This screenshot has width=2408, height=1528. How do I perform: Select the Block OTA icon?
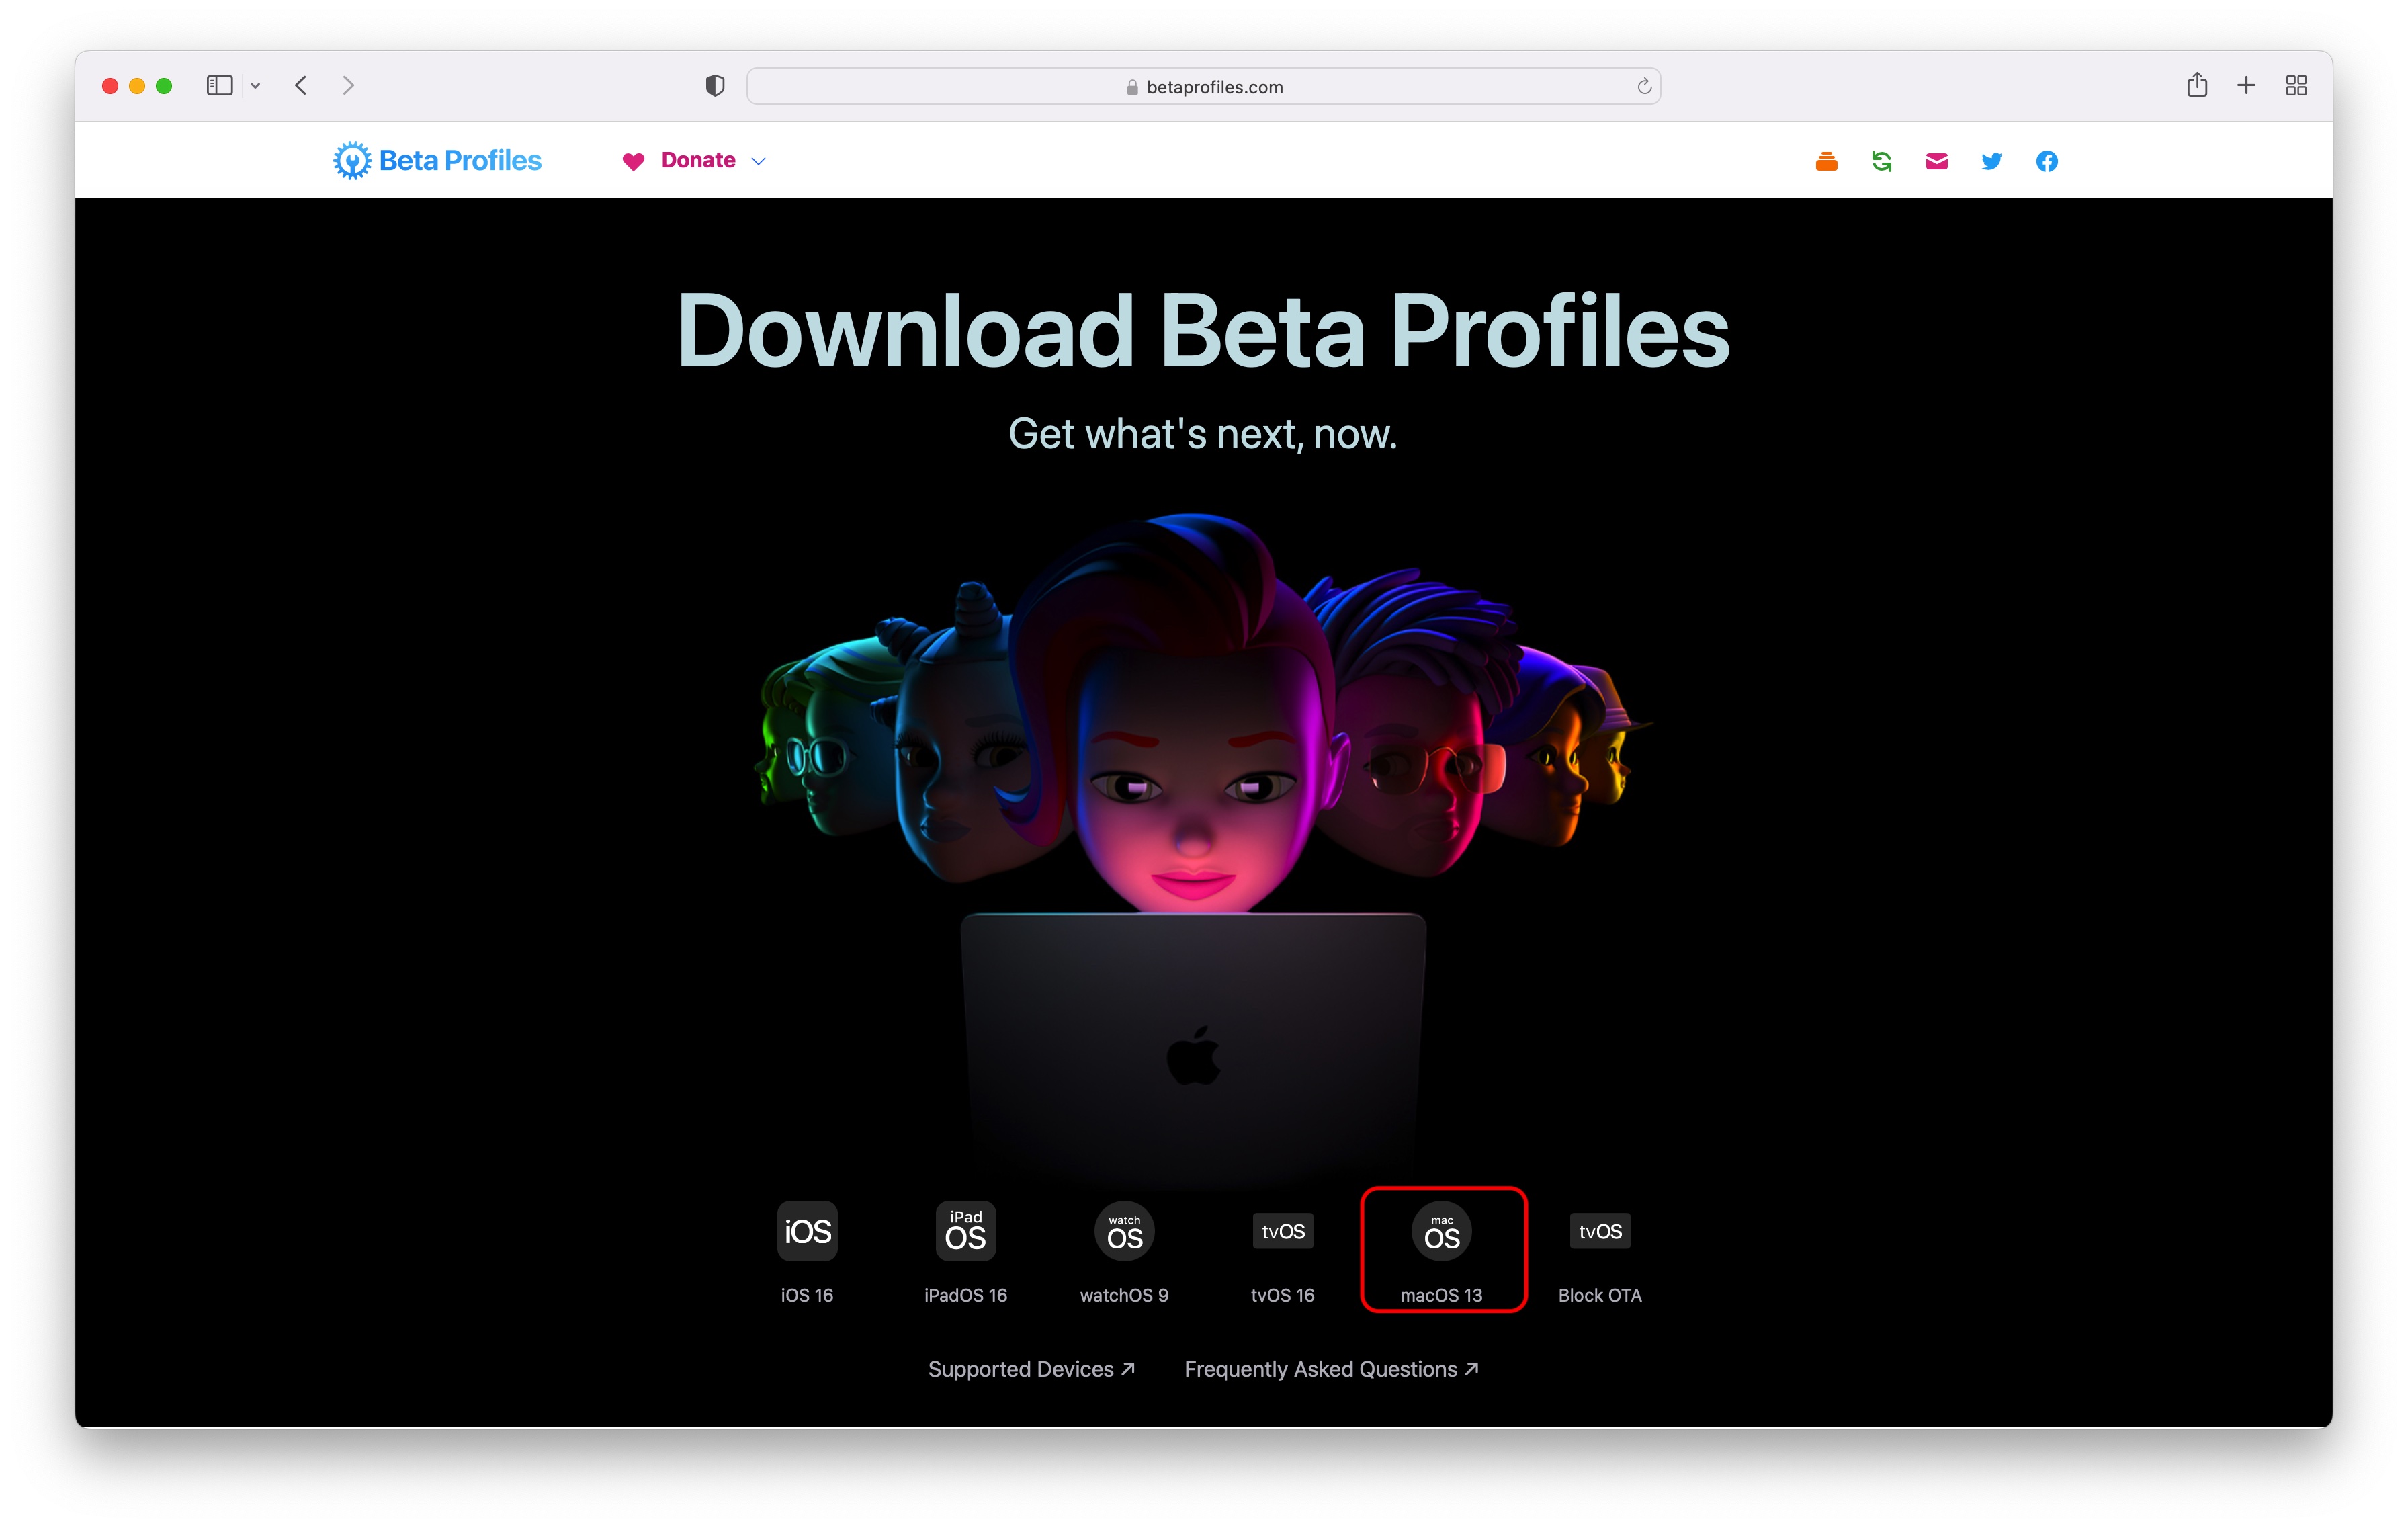tap(1599, 1231)
